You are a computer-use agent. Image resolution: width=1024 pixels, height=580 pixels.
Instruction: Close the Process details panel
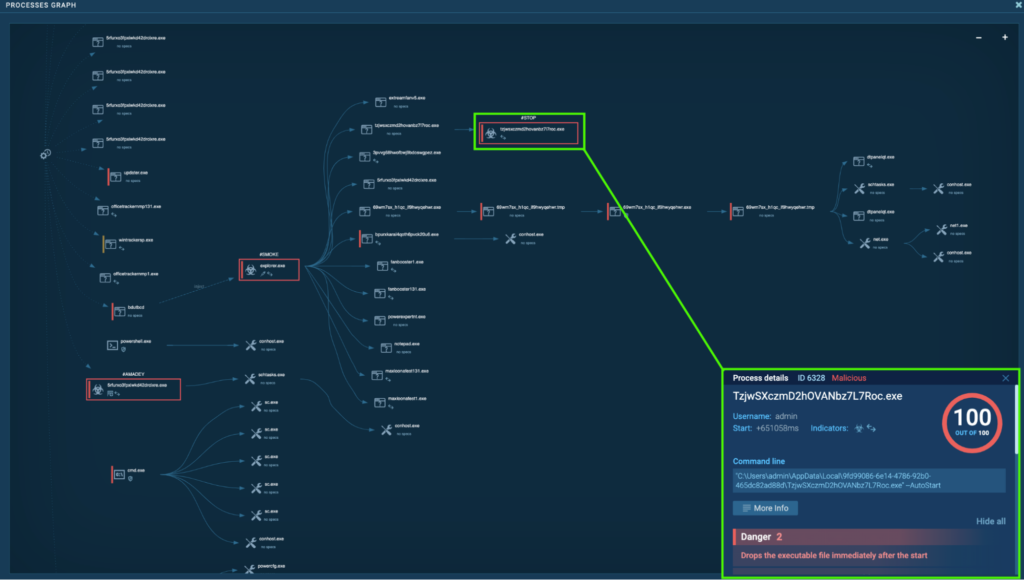(1006, 378)
